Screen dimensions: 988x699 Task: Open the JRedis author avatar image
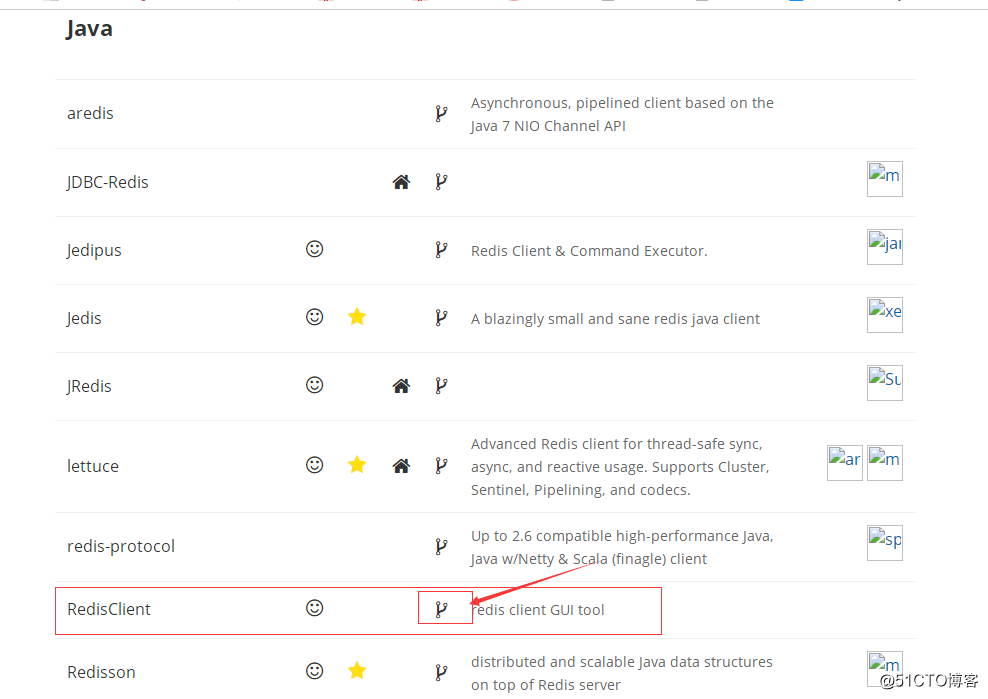coord(885,383)
